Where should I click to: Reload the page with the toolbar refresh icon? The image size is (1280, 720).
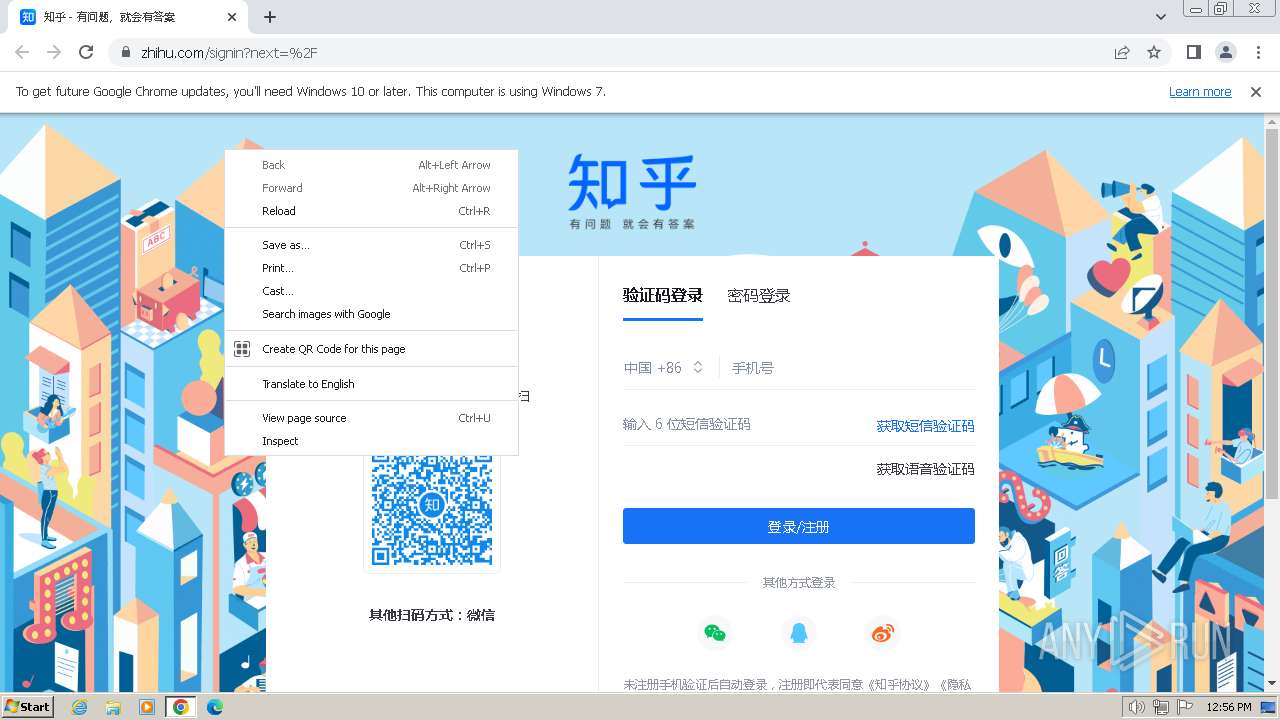pyautogui.click(x=86, y=52)
